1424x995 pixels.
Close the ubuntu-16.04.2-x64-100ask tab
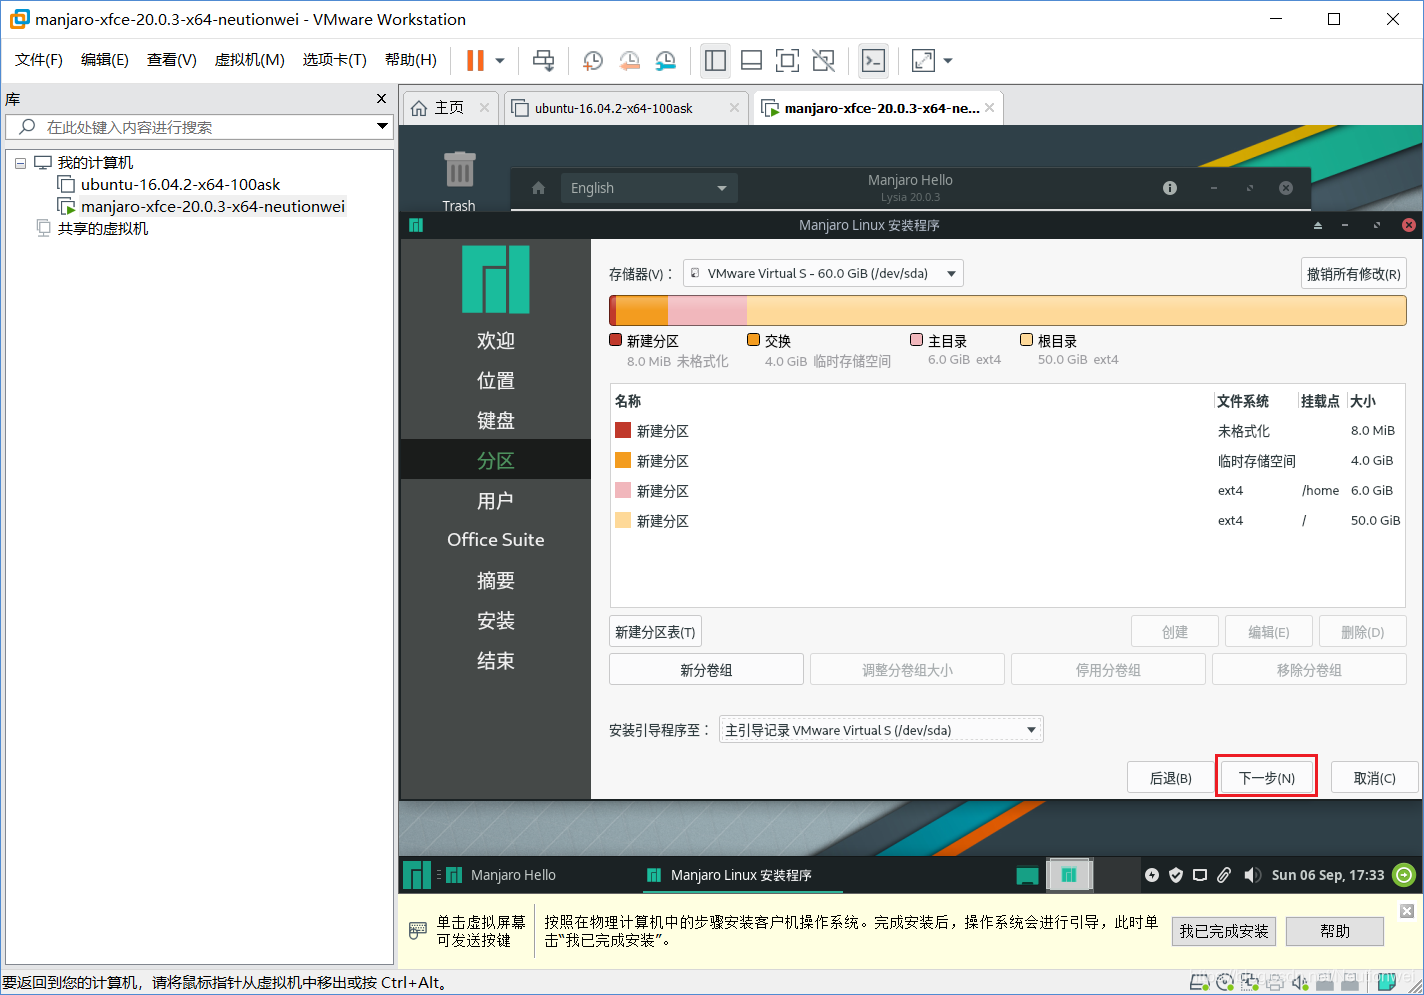(734, 107)
